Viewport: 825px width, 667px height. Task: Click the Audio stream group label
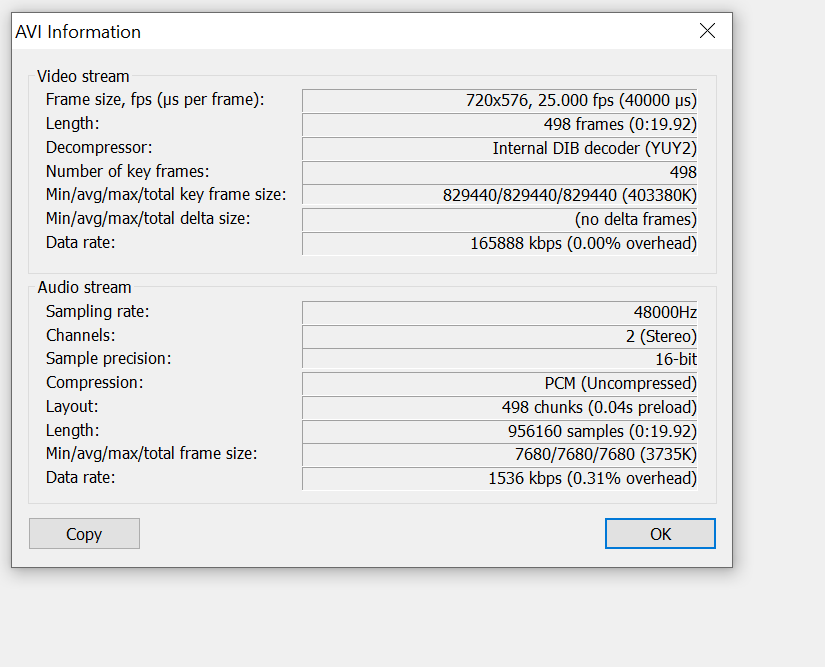[x=84, y=288]
